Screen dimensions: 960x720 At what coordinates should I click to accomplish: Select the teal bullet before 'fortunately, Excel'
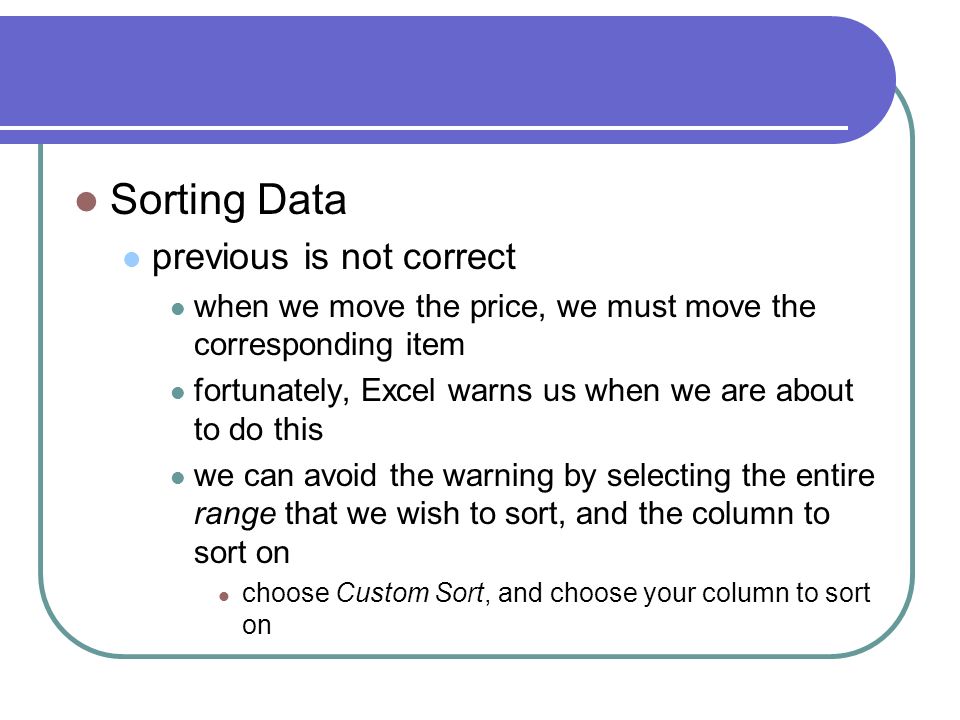pyautogui.click(x=178, y=393)
